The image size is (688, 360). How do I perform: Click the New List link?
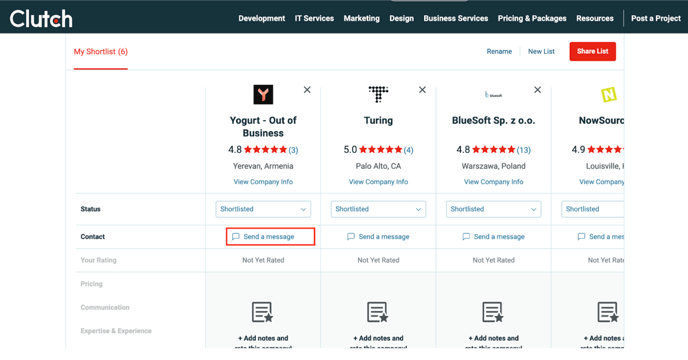[541, 51]
